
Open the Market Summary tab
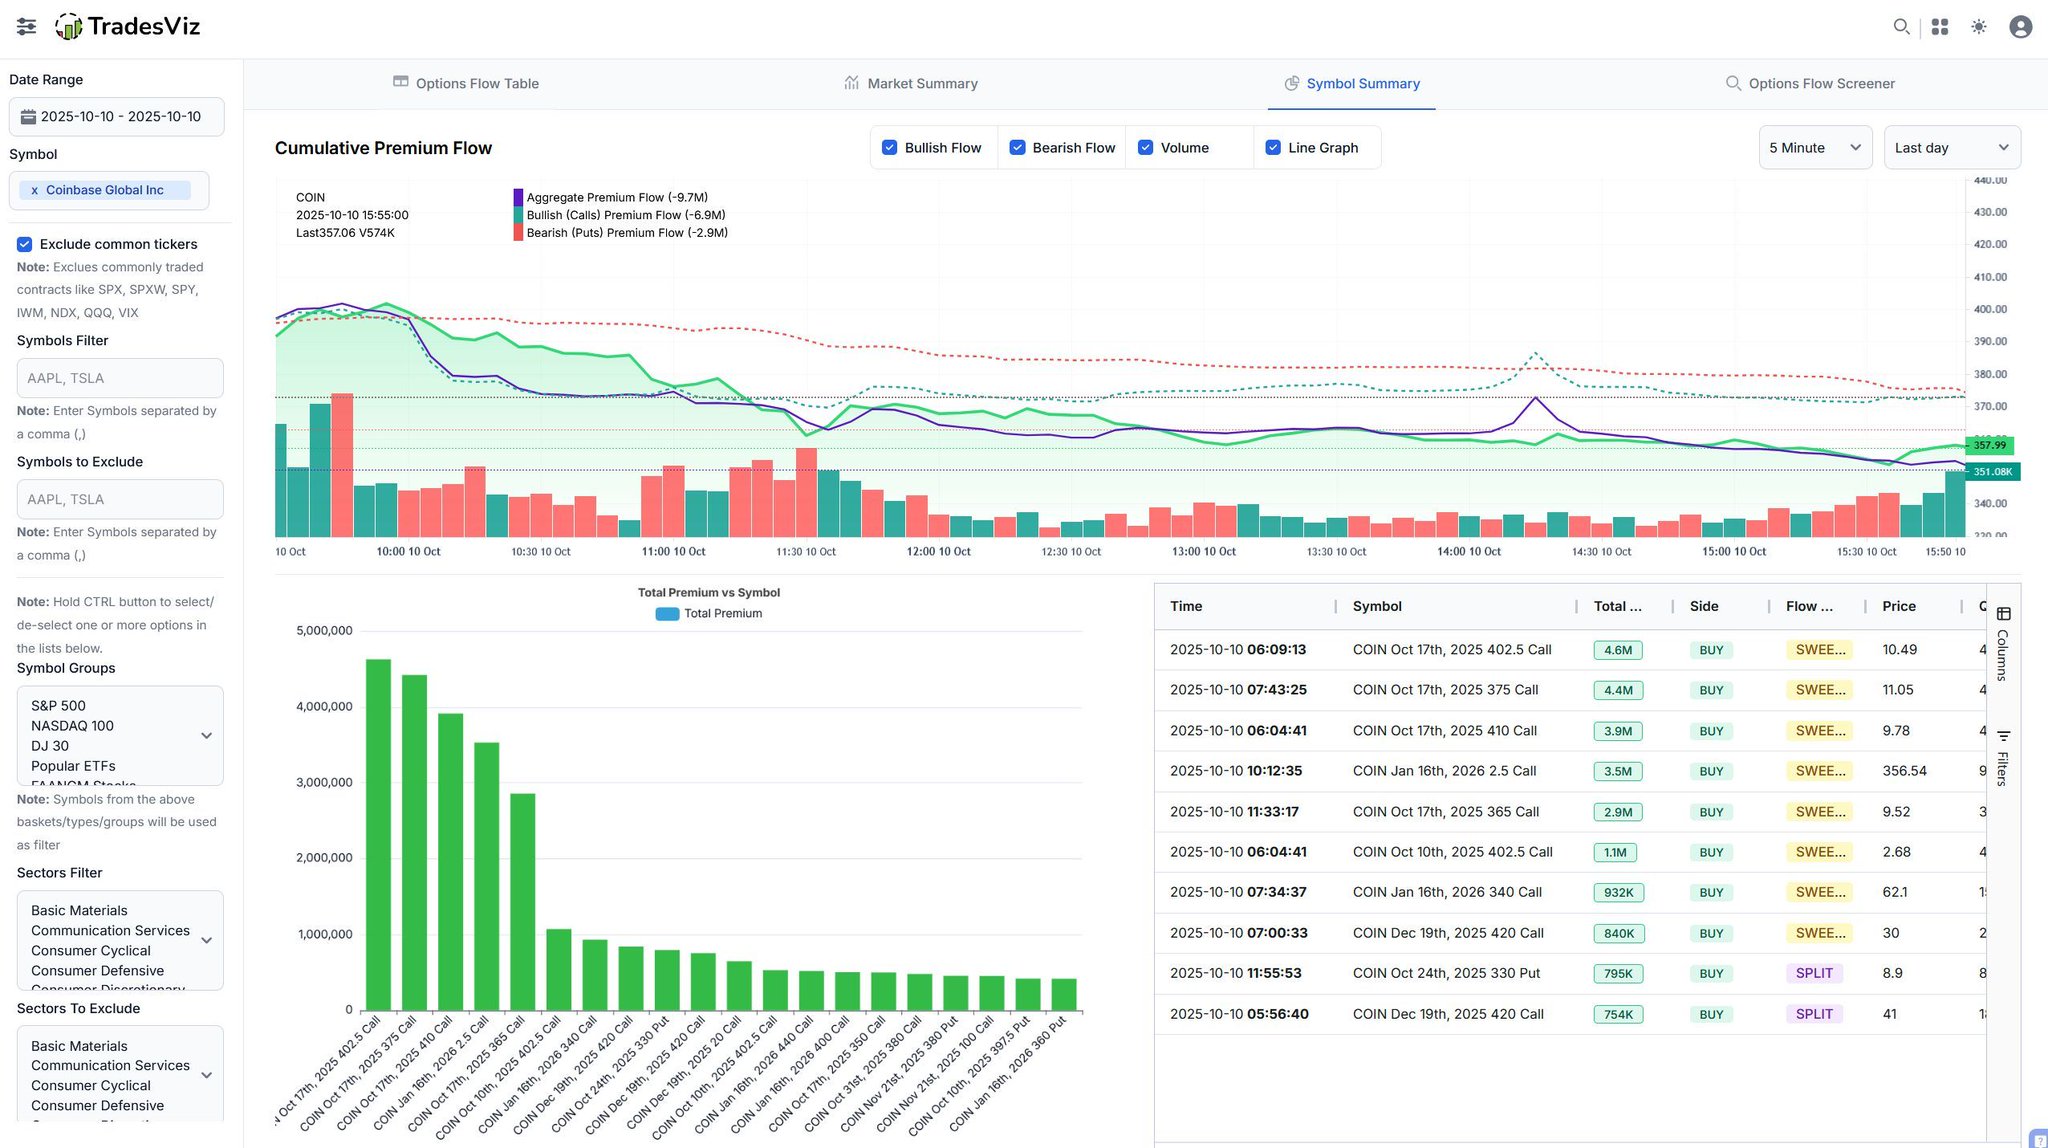coord(911,84)
